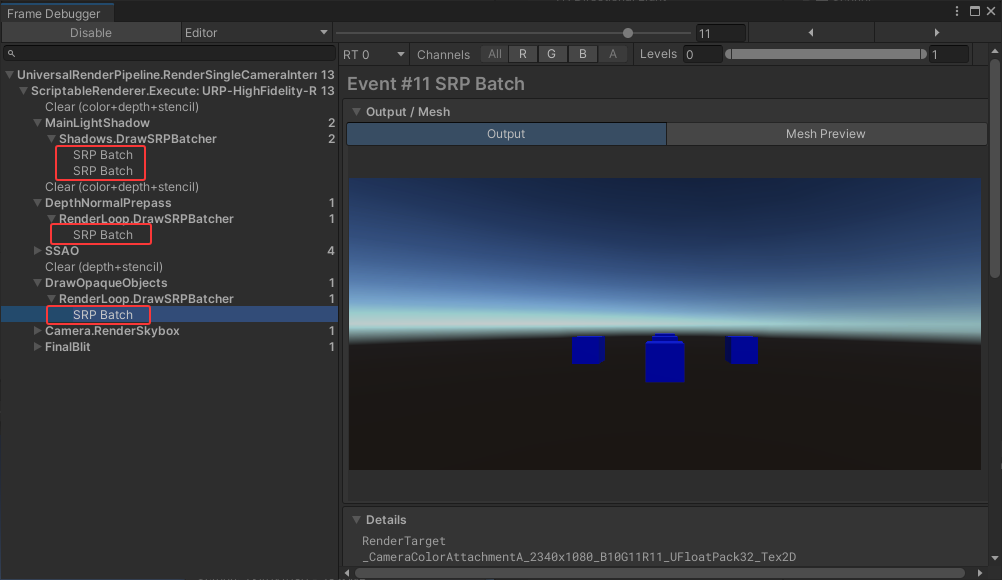Show All channels in the output
This screenshot has height=580, width=1002.
click(494, 54)
